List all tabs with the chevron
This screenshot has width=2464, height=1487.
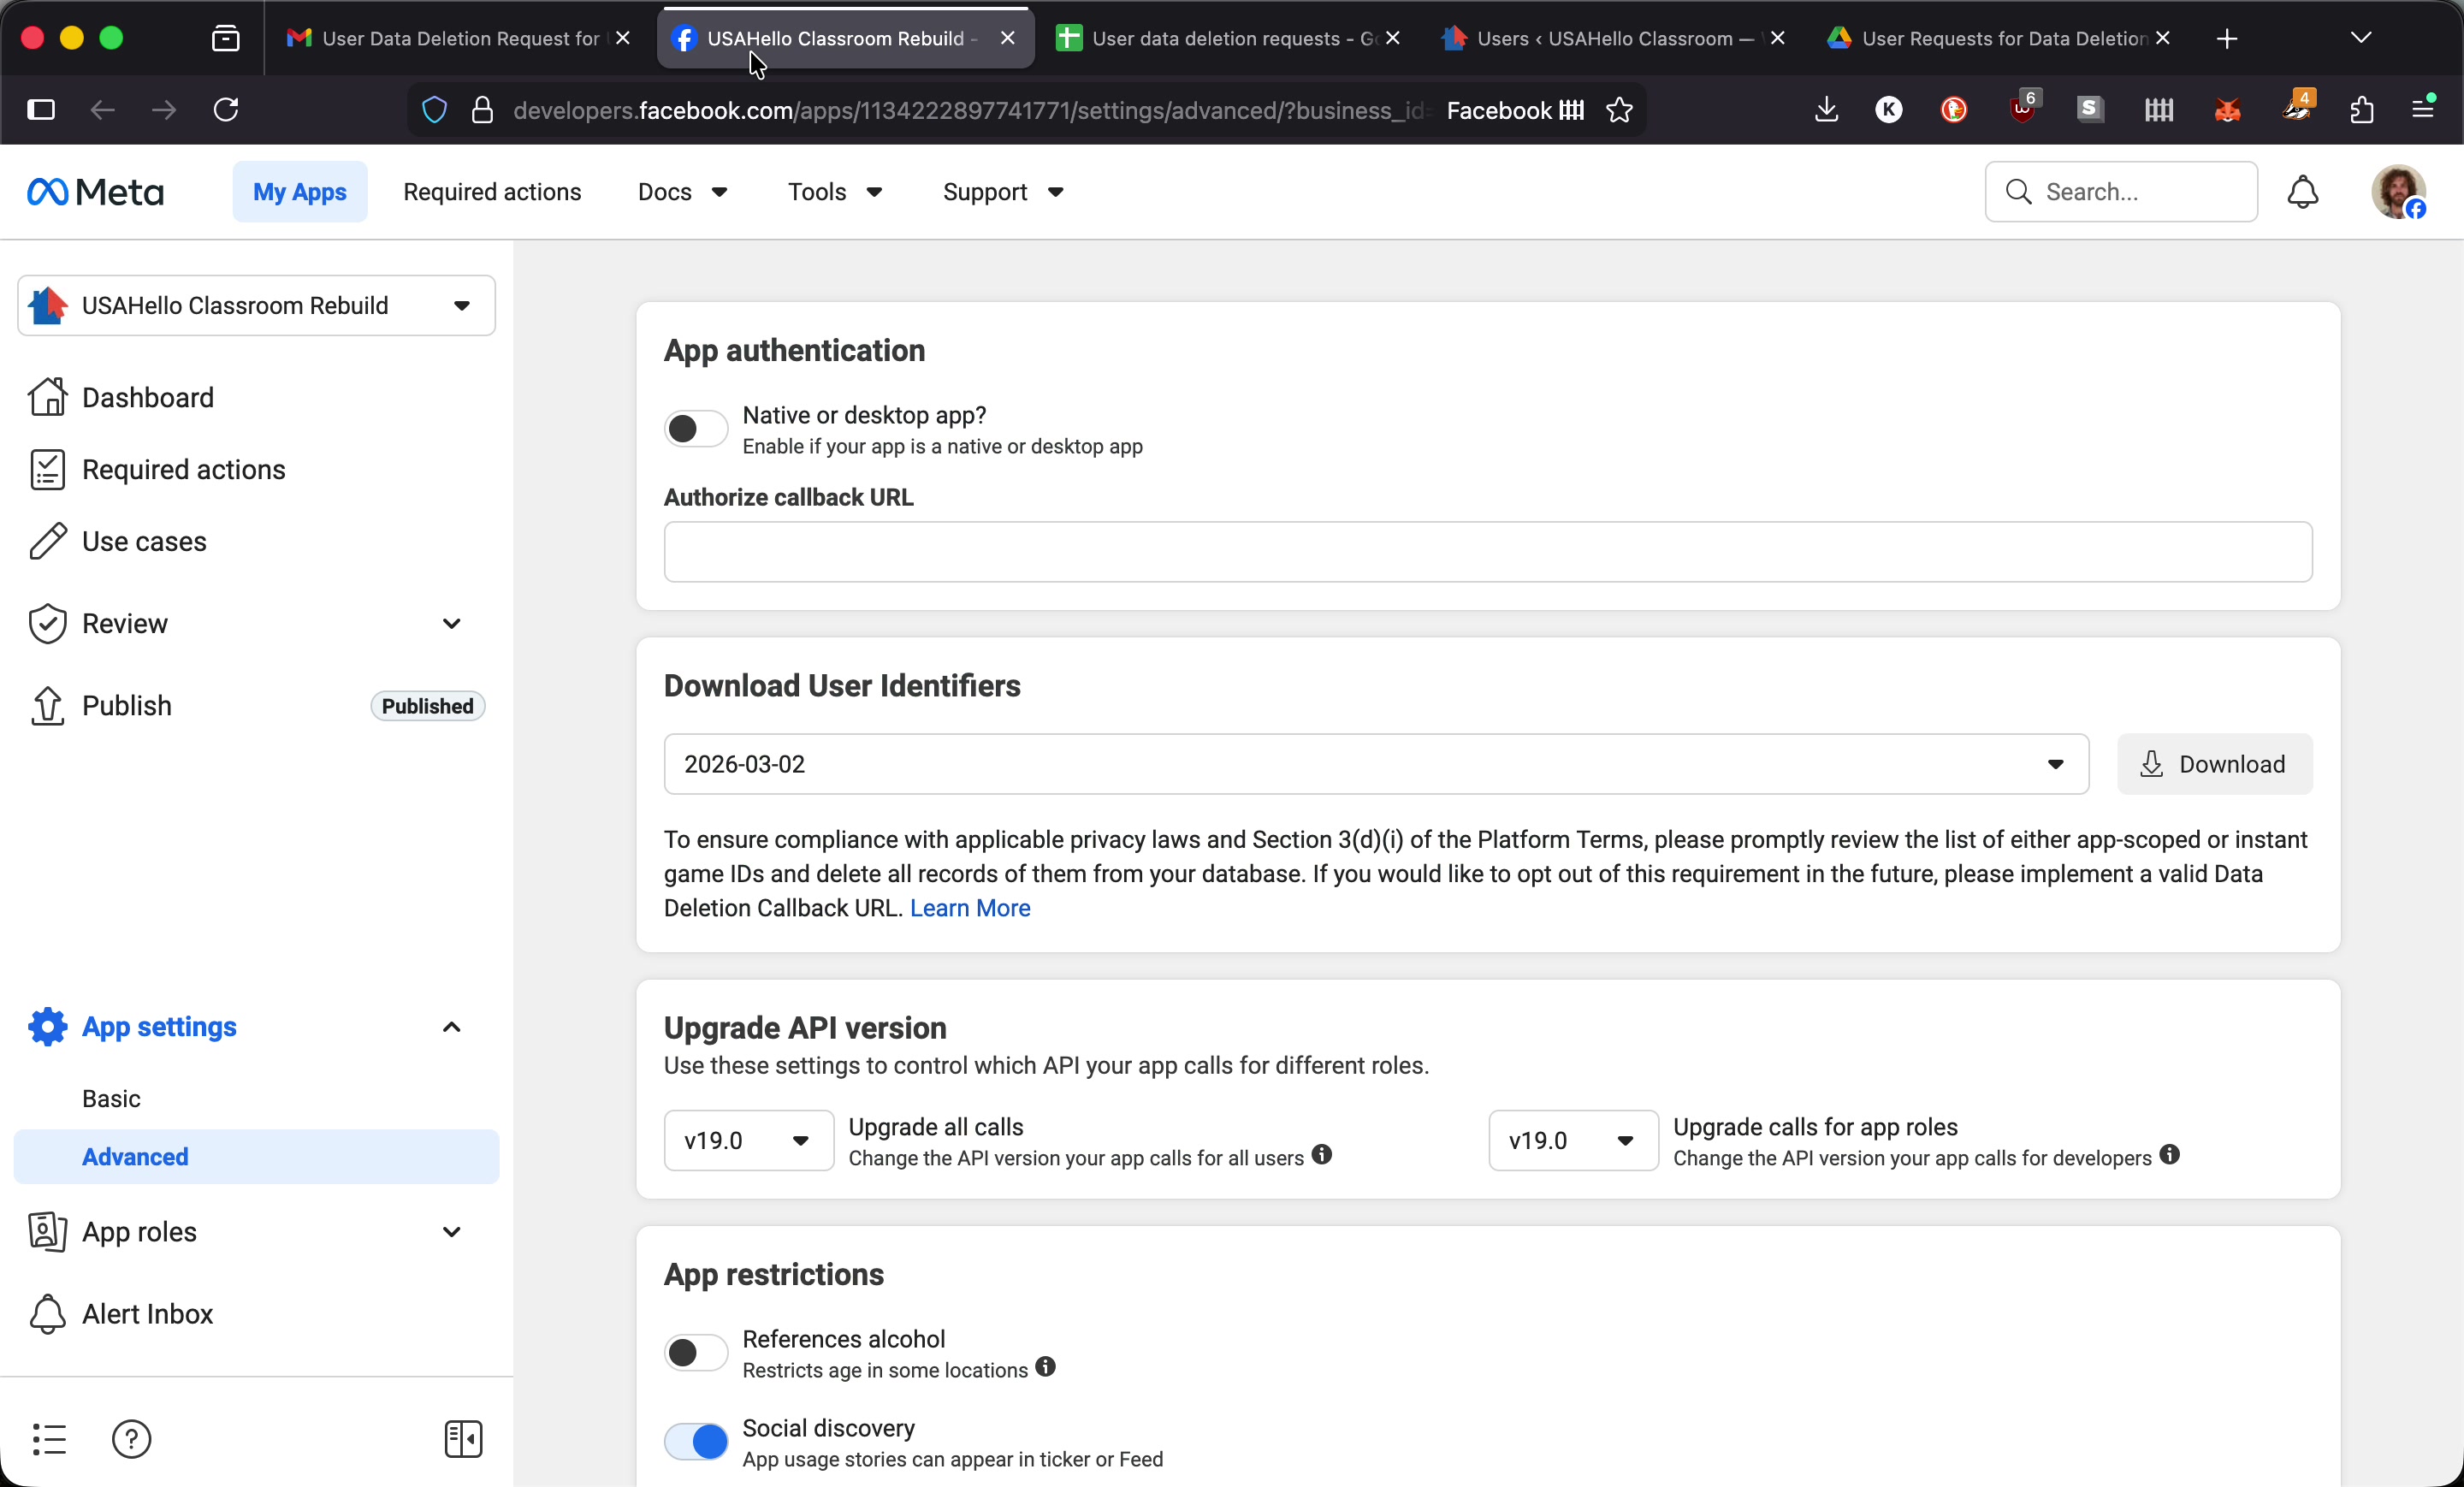(x=2360, y=38)
